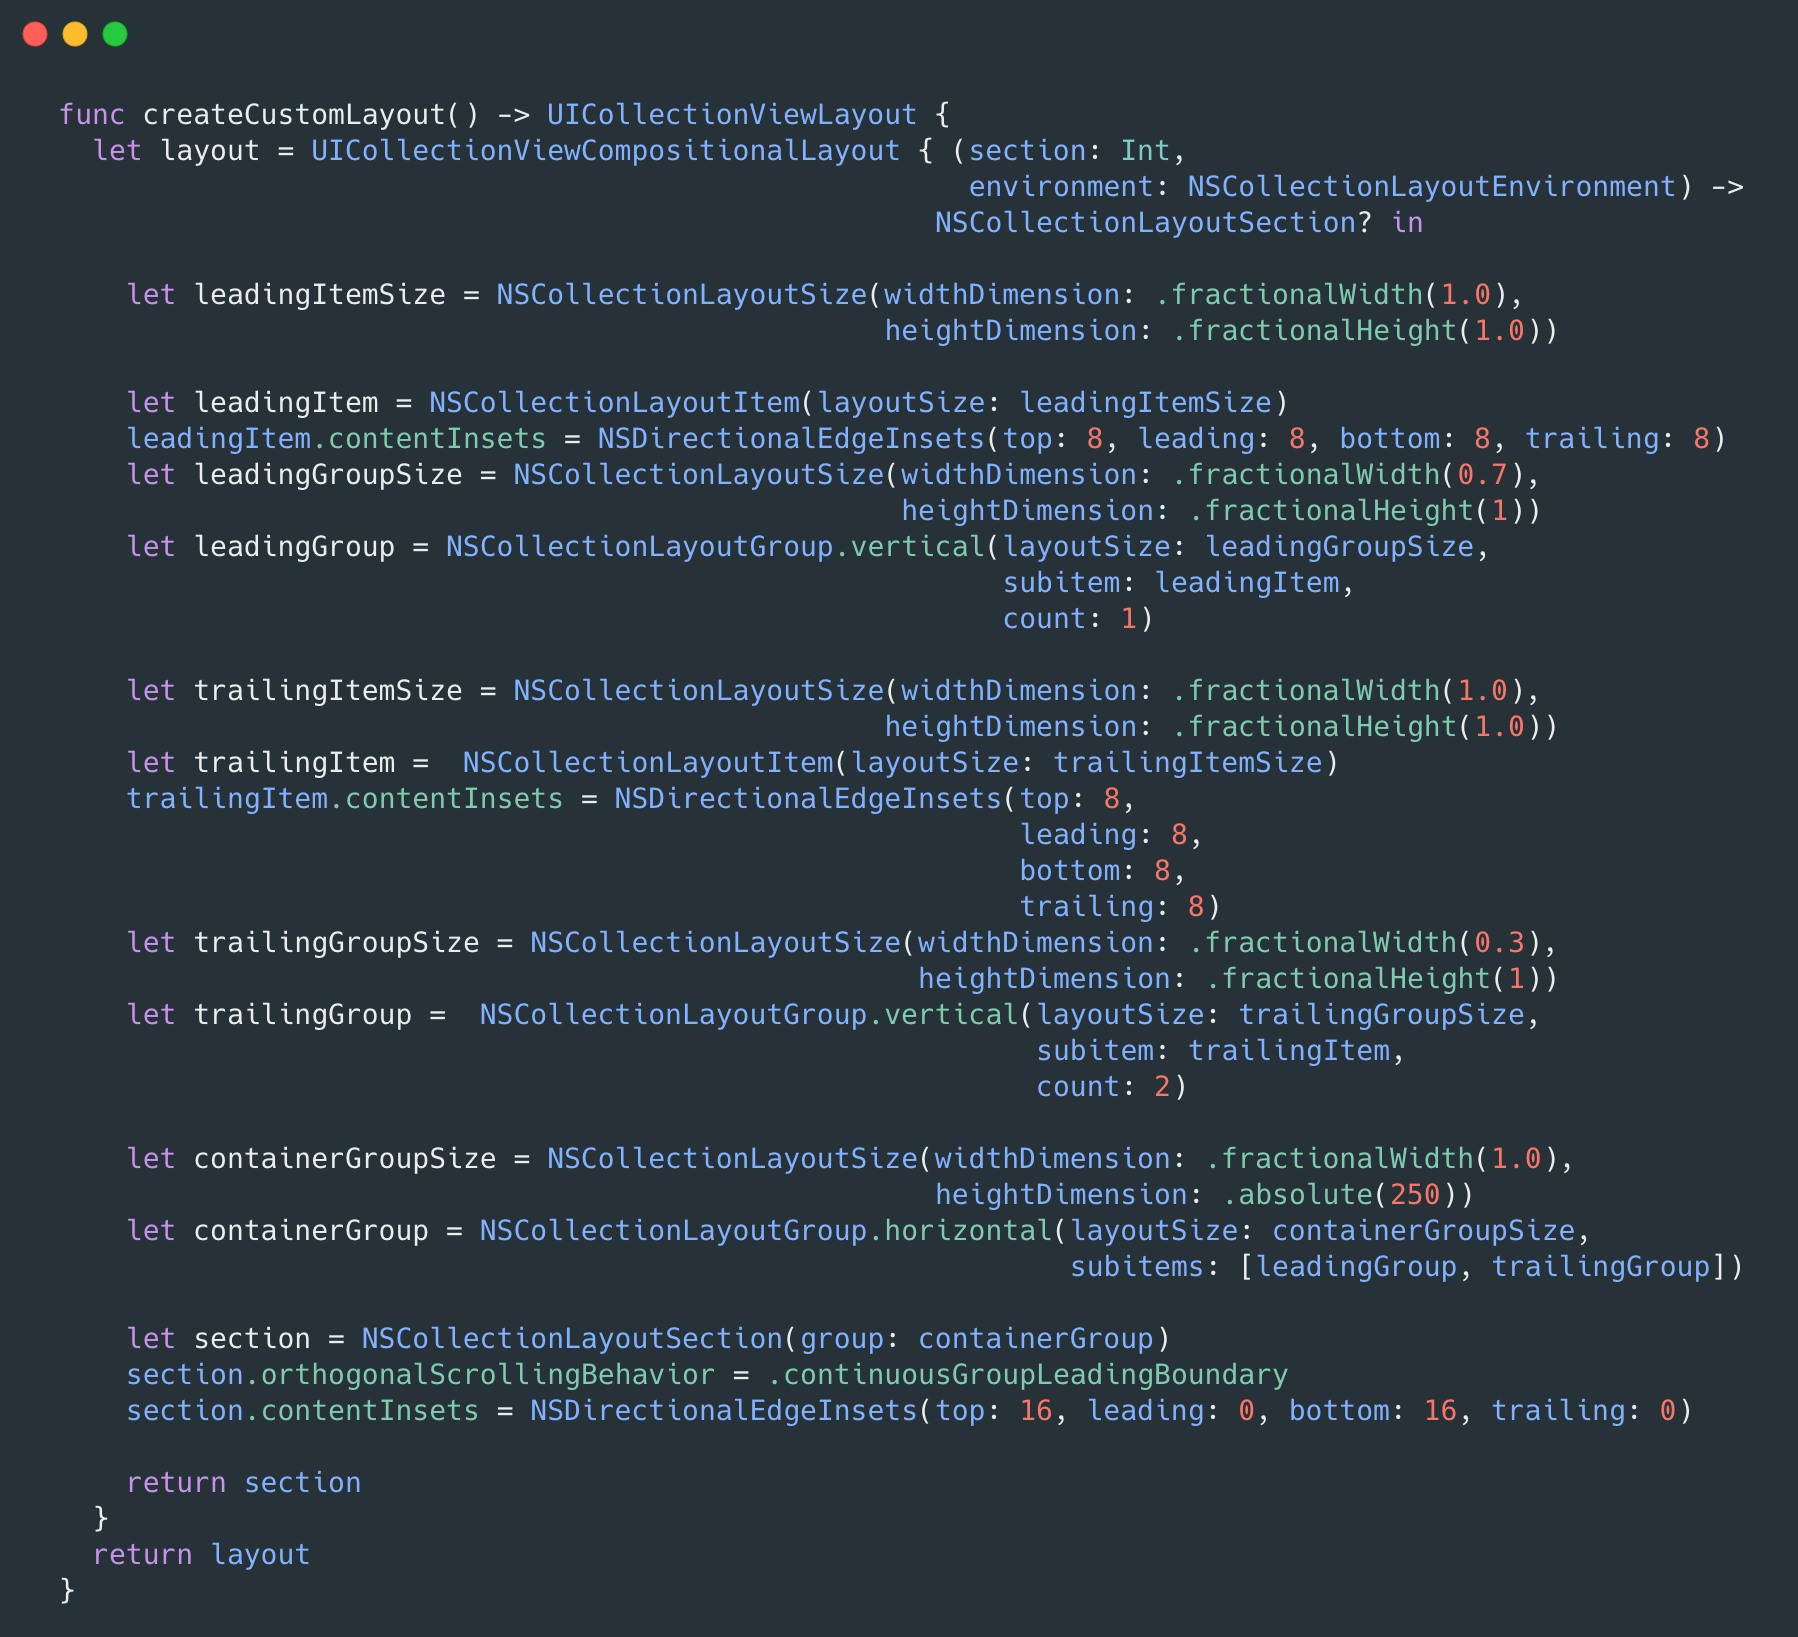Click 'subitem: trailingItem' argument
1798x1637 pixels.
coord(1213,1051)
